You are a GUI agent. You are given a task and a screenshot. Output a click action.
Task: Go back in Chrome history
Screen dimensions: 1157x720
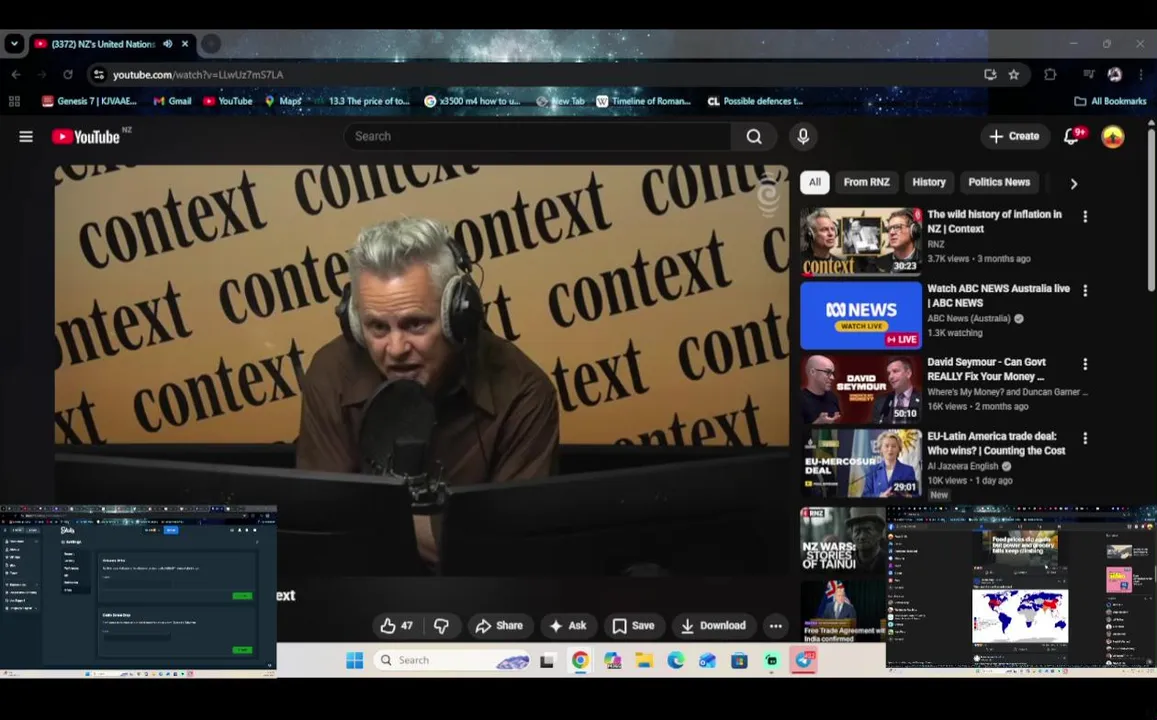click(16, 75)
